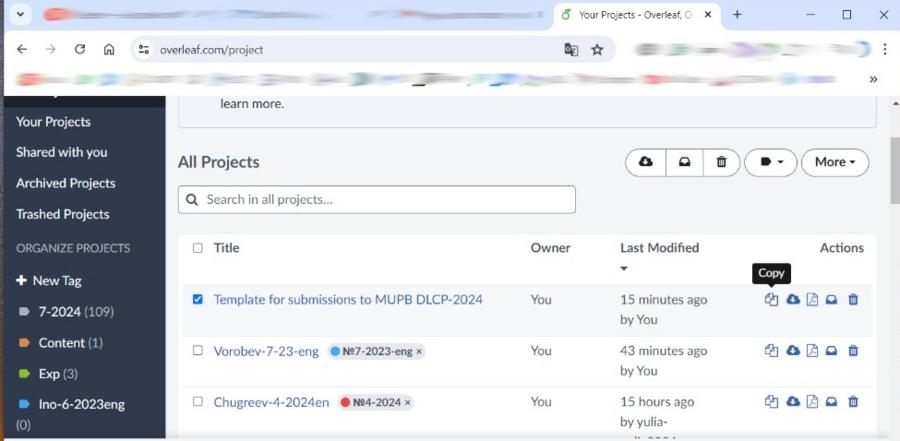Screen dimensions: 900x441
Task: Toggle the select all projects checkbox
Action: [x=197, y=248]
